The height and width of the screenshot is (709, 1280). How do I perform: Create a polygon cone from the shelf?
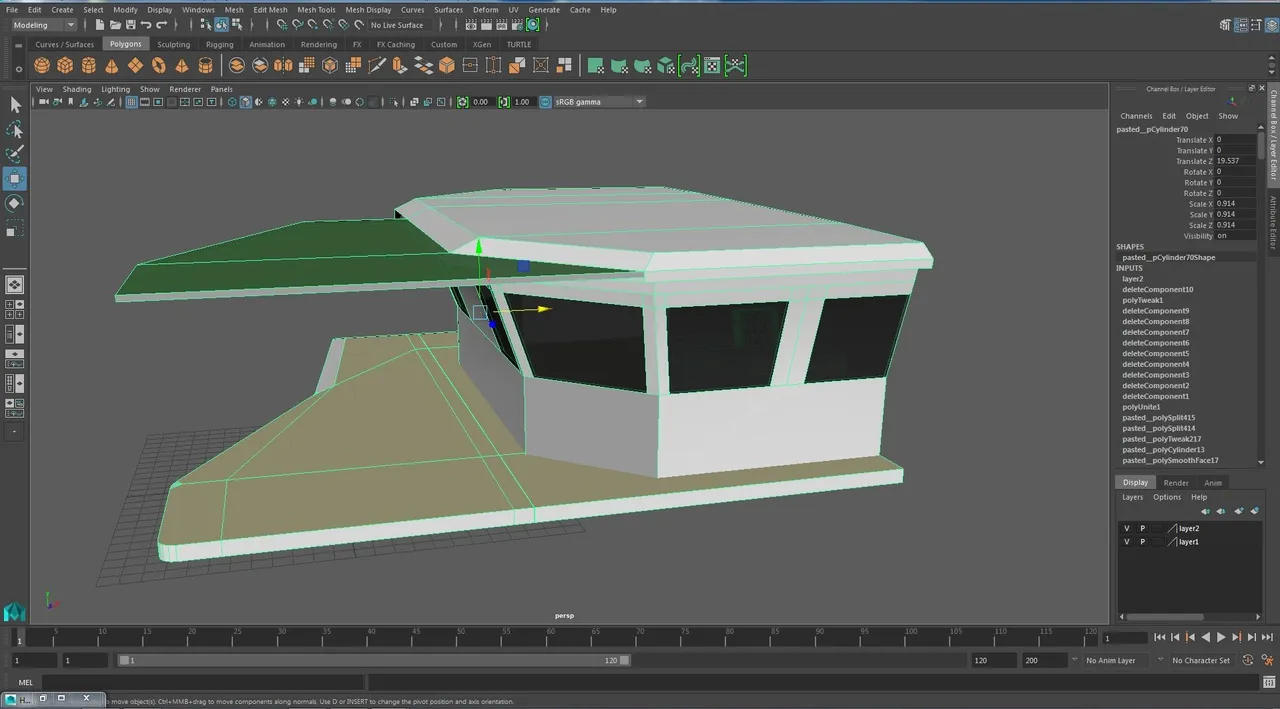point(111,66)
